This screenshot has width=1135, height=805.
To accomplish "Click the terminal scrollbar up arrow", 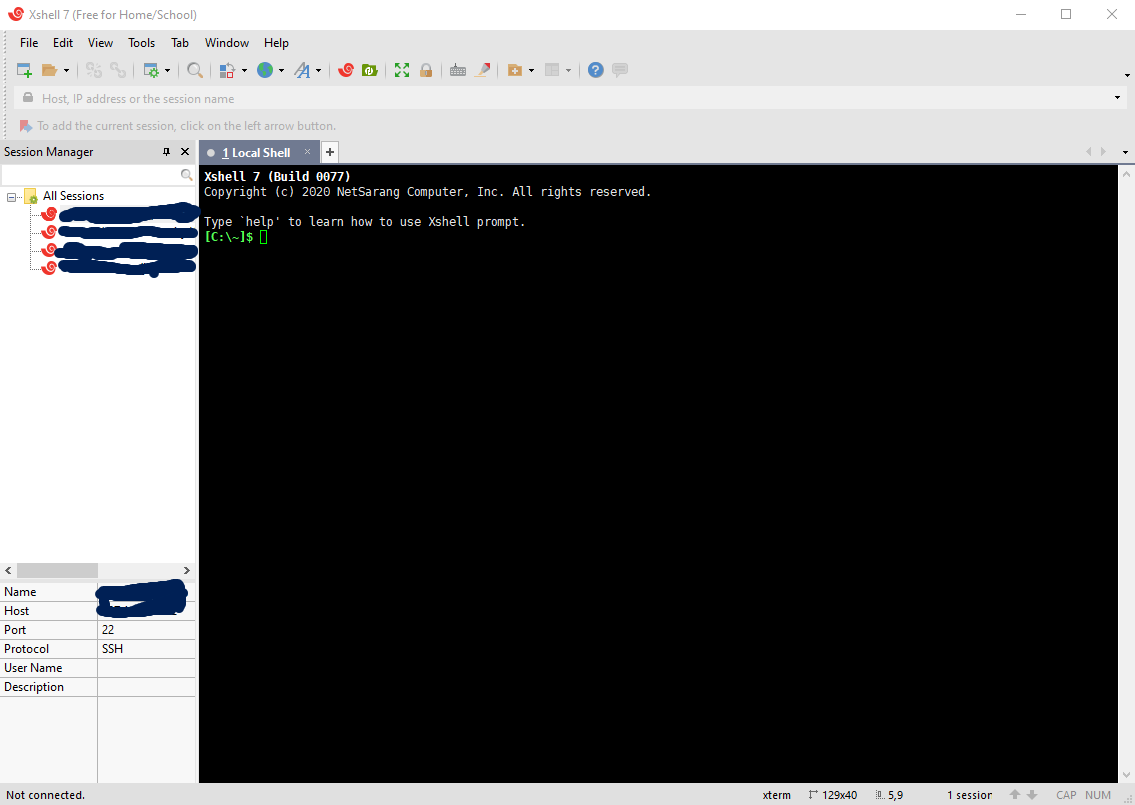I will point(1126,174).
